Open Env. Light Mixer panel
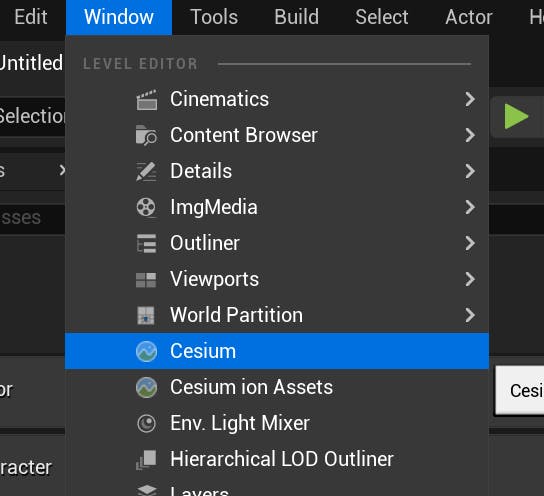This screenshot has width=544, height=496. (277, 424)
